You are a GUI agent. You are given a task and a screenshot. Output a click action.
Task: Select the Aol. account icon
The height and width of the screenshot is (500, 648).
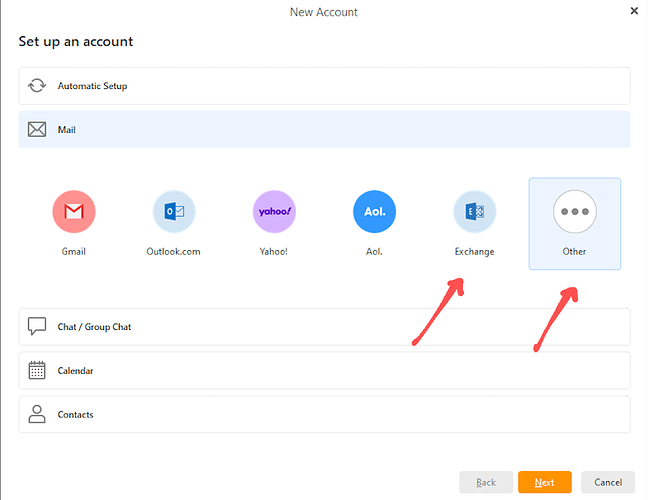pyautogui.click(x=374, y=212)
